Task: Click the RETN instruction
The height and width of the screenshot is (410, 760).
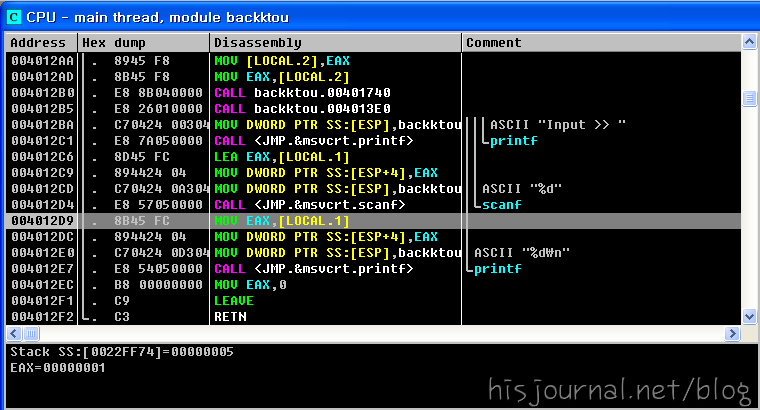Action: tap(230, 317)
